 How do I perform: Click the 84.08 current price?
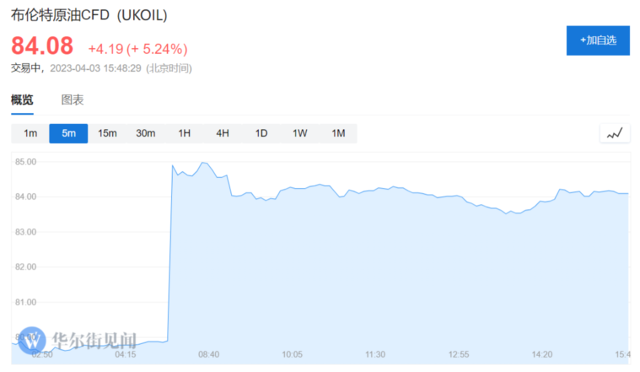click(x=42, y=46)
